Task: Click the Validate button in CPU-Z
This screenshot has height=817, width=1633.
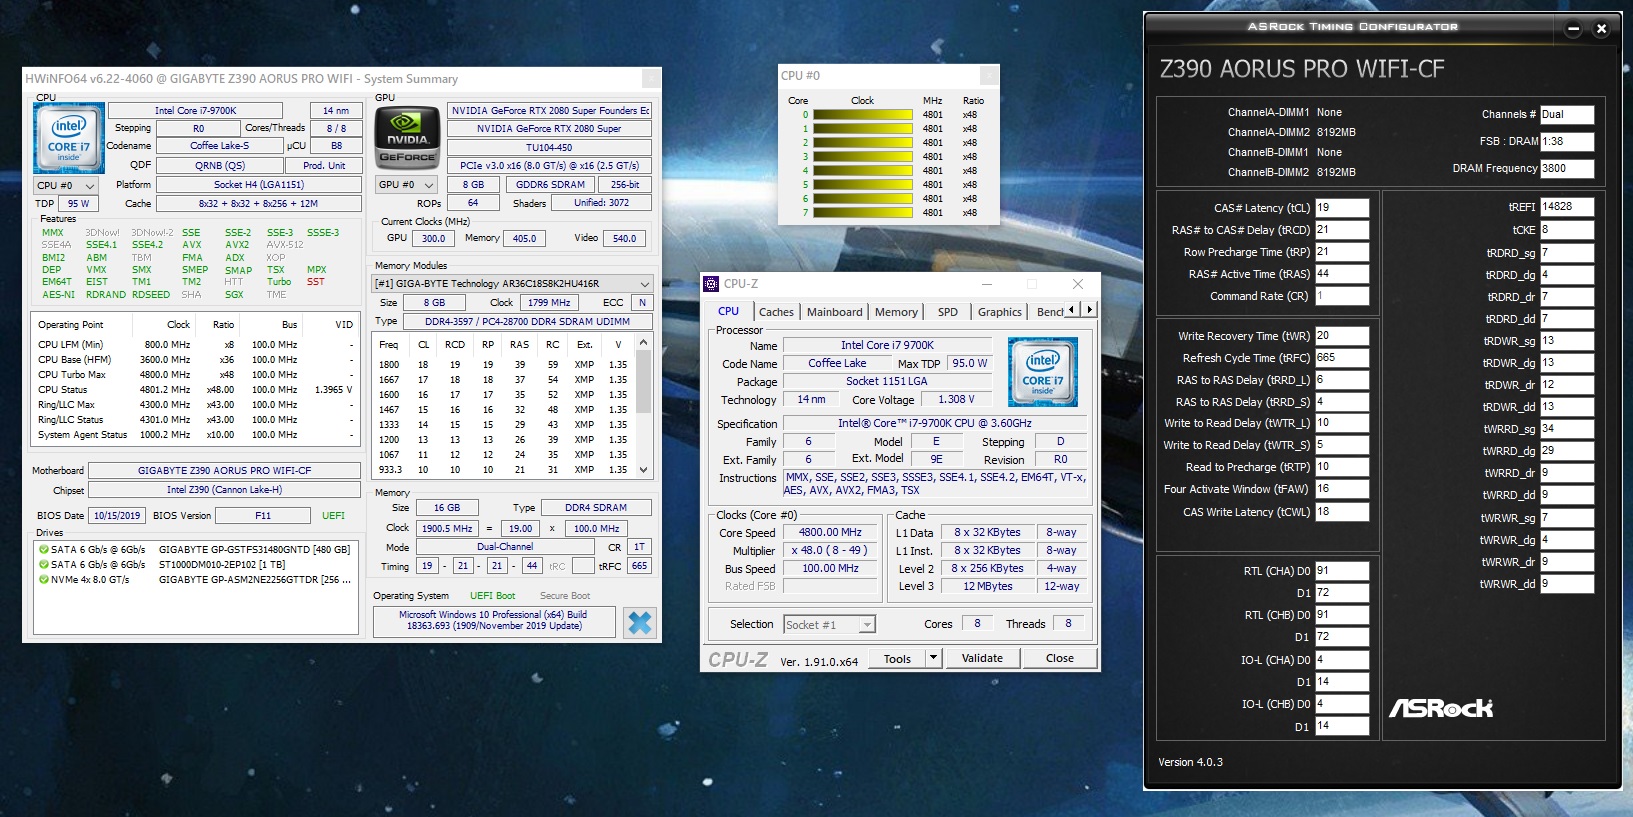Action: click(982, 658)
